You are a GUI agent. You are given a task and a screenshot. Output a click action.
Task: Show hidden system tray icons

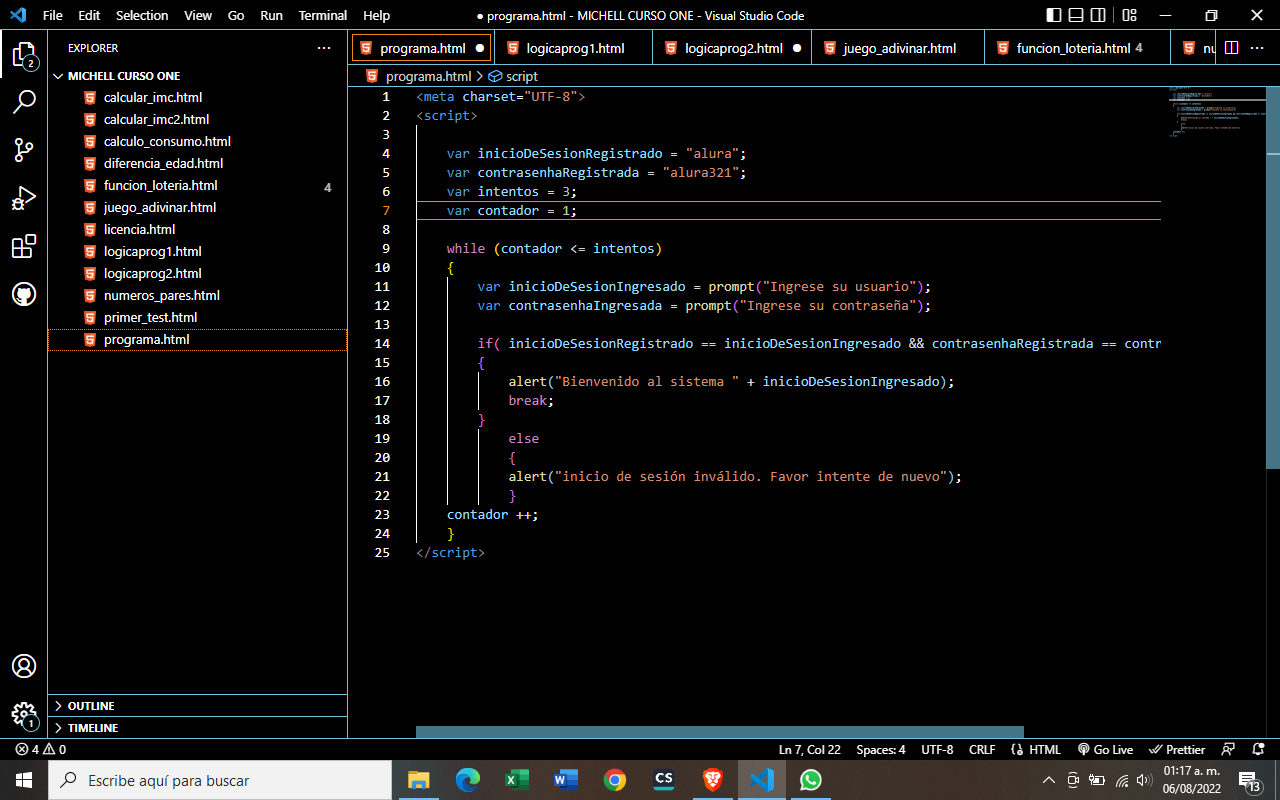[1048, 780]
